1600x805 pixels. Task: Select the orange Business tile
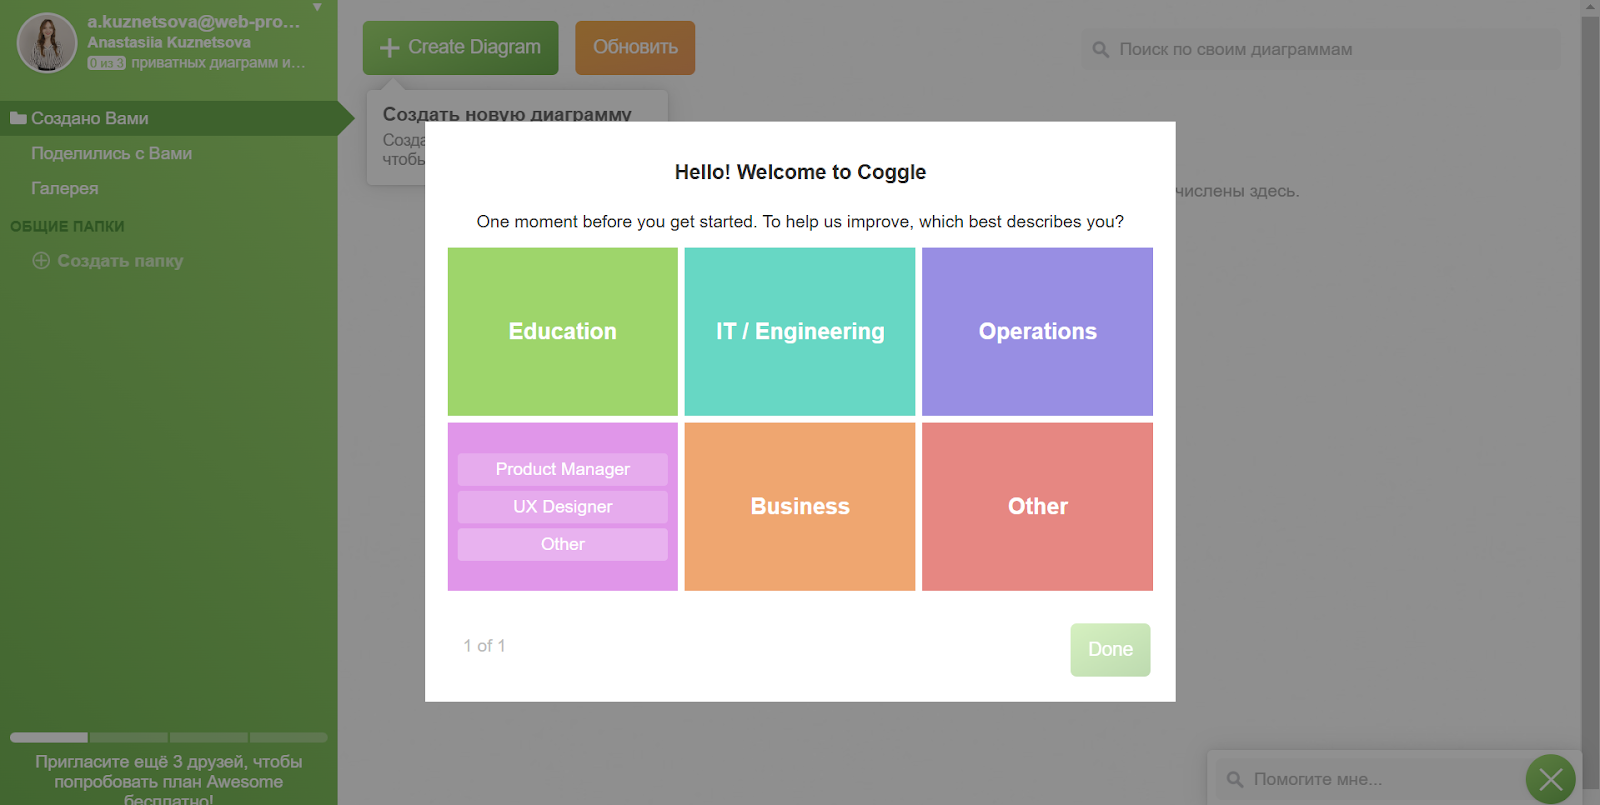(x=799, y=506)
